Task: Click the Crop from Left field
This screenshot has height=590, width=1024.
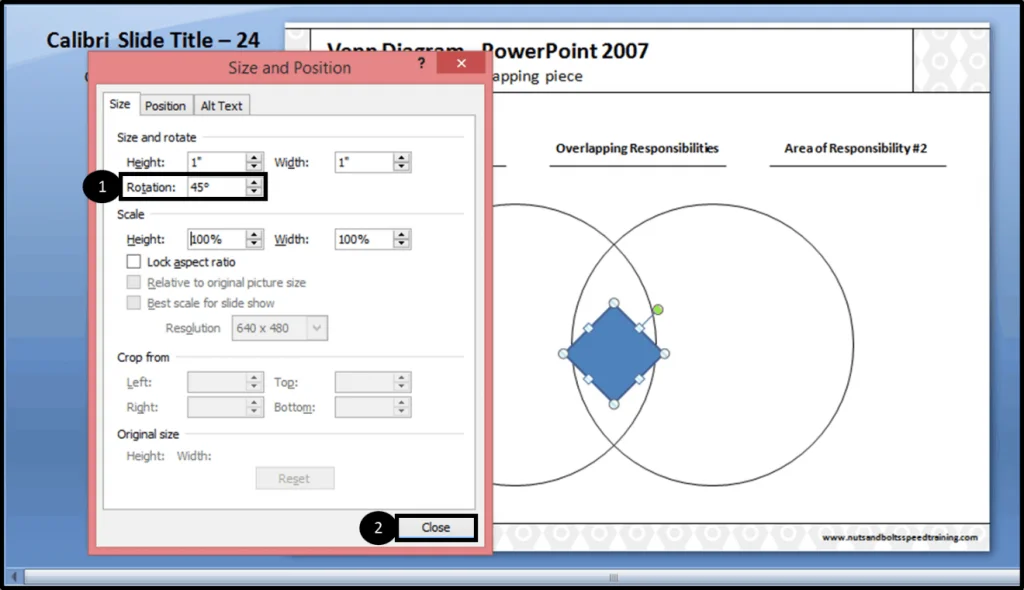Action: coord(217,382)
